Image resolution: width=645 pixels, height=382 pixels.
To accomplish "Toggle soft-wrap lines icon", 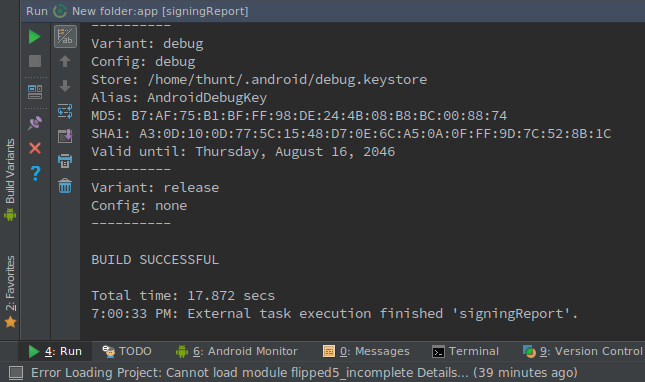I will (65, 111).
